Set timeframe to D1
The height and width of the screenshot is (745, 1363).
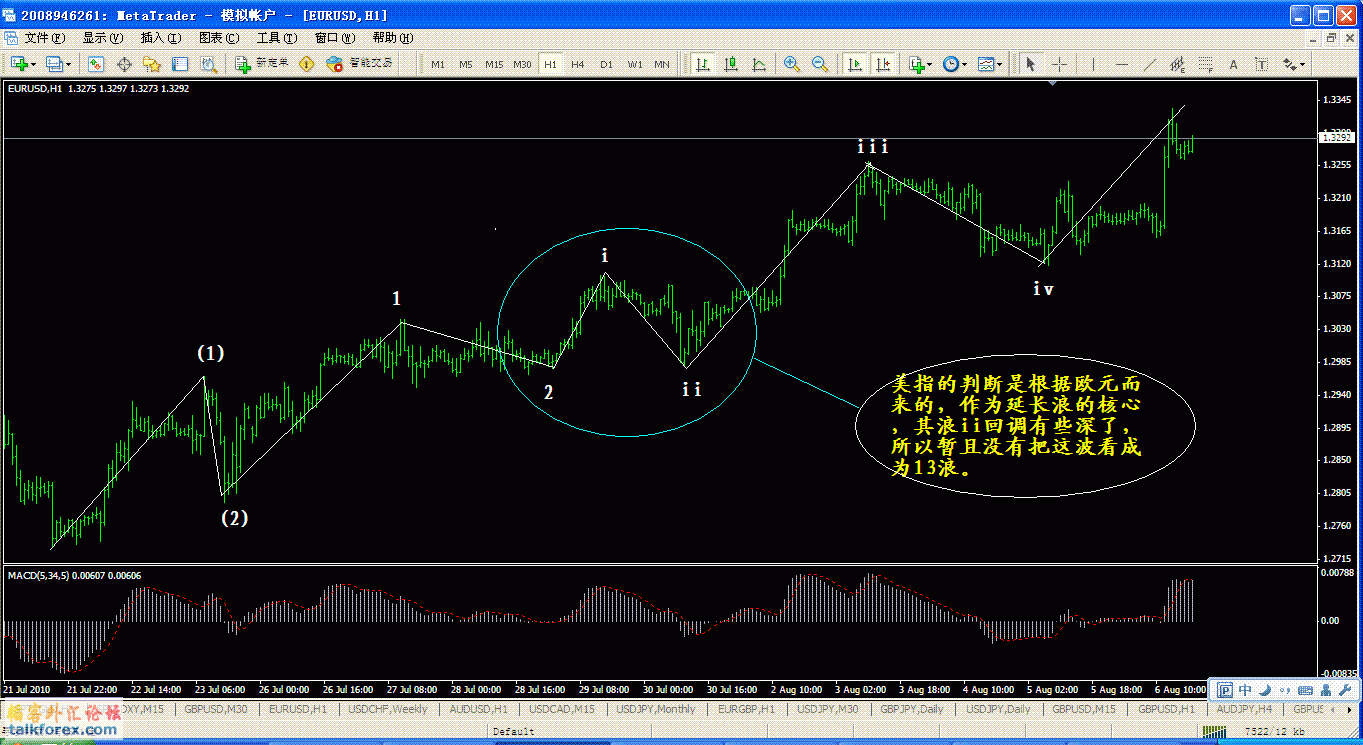[606, 64]
